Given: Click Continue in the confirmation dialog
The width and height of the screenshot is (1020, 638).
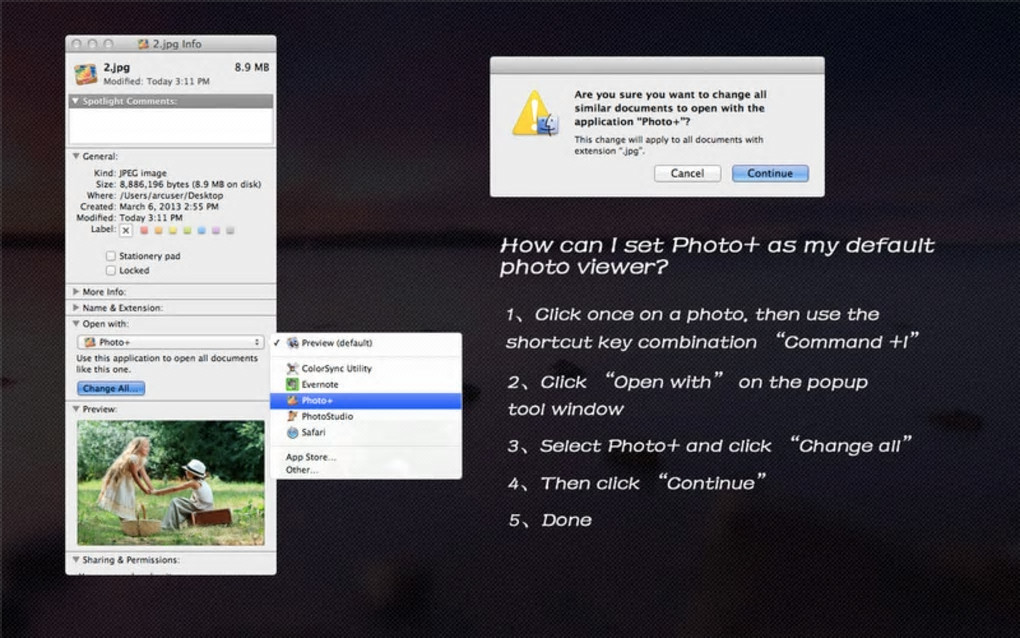Looking at the screenshot, I should click(770, 173).
